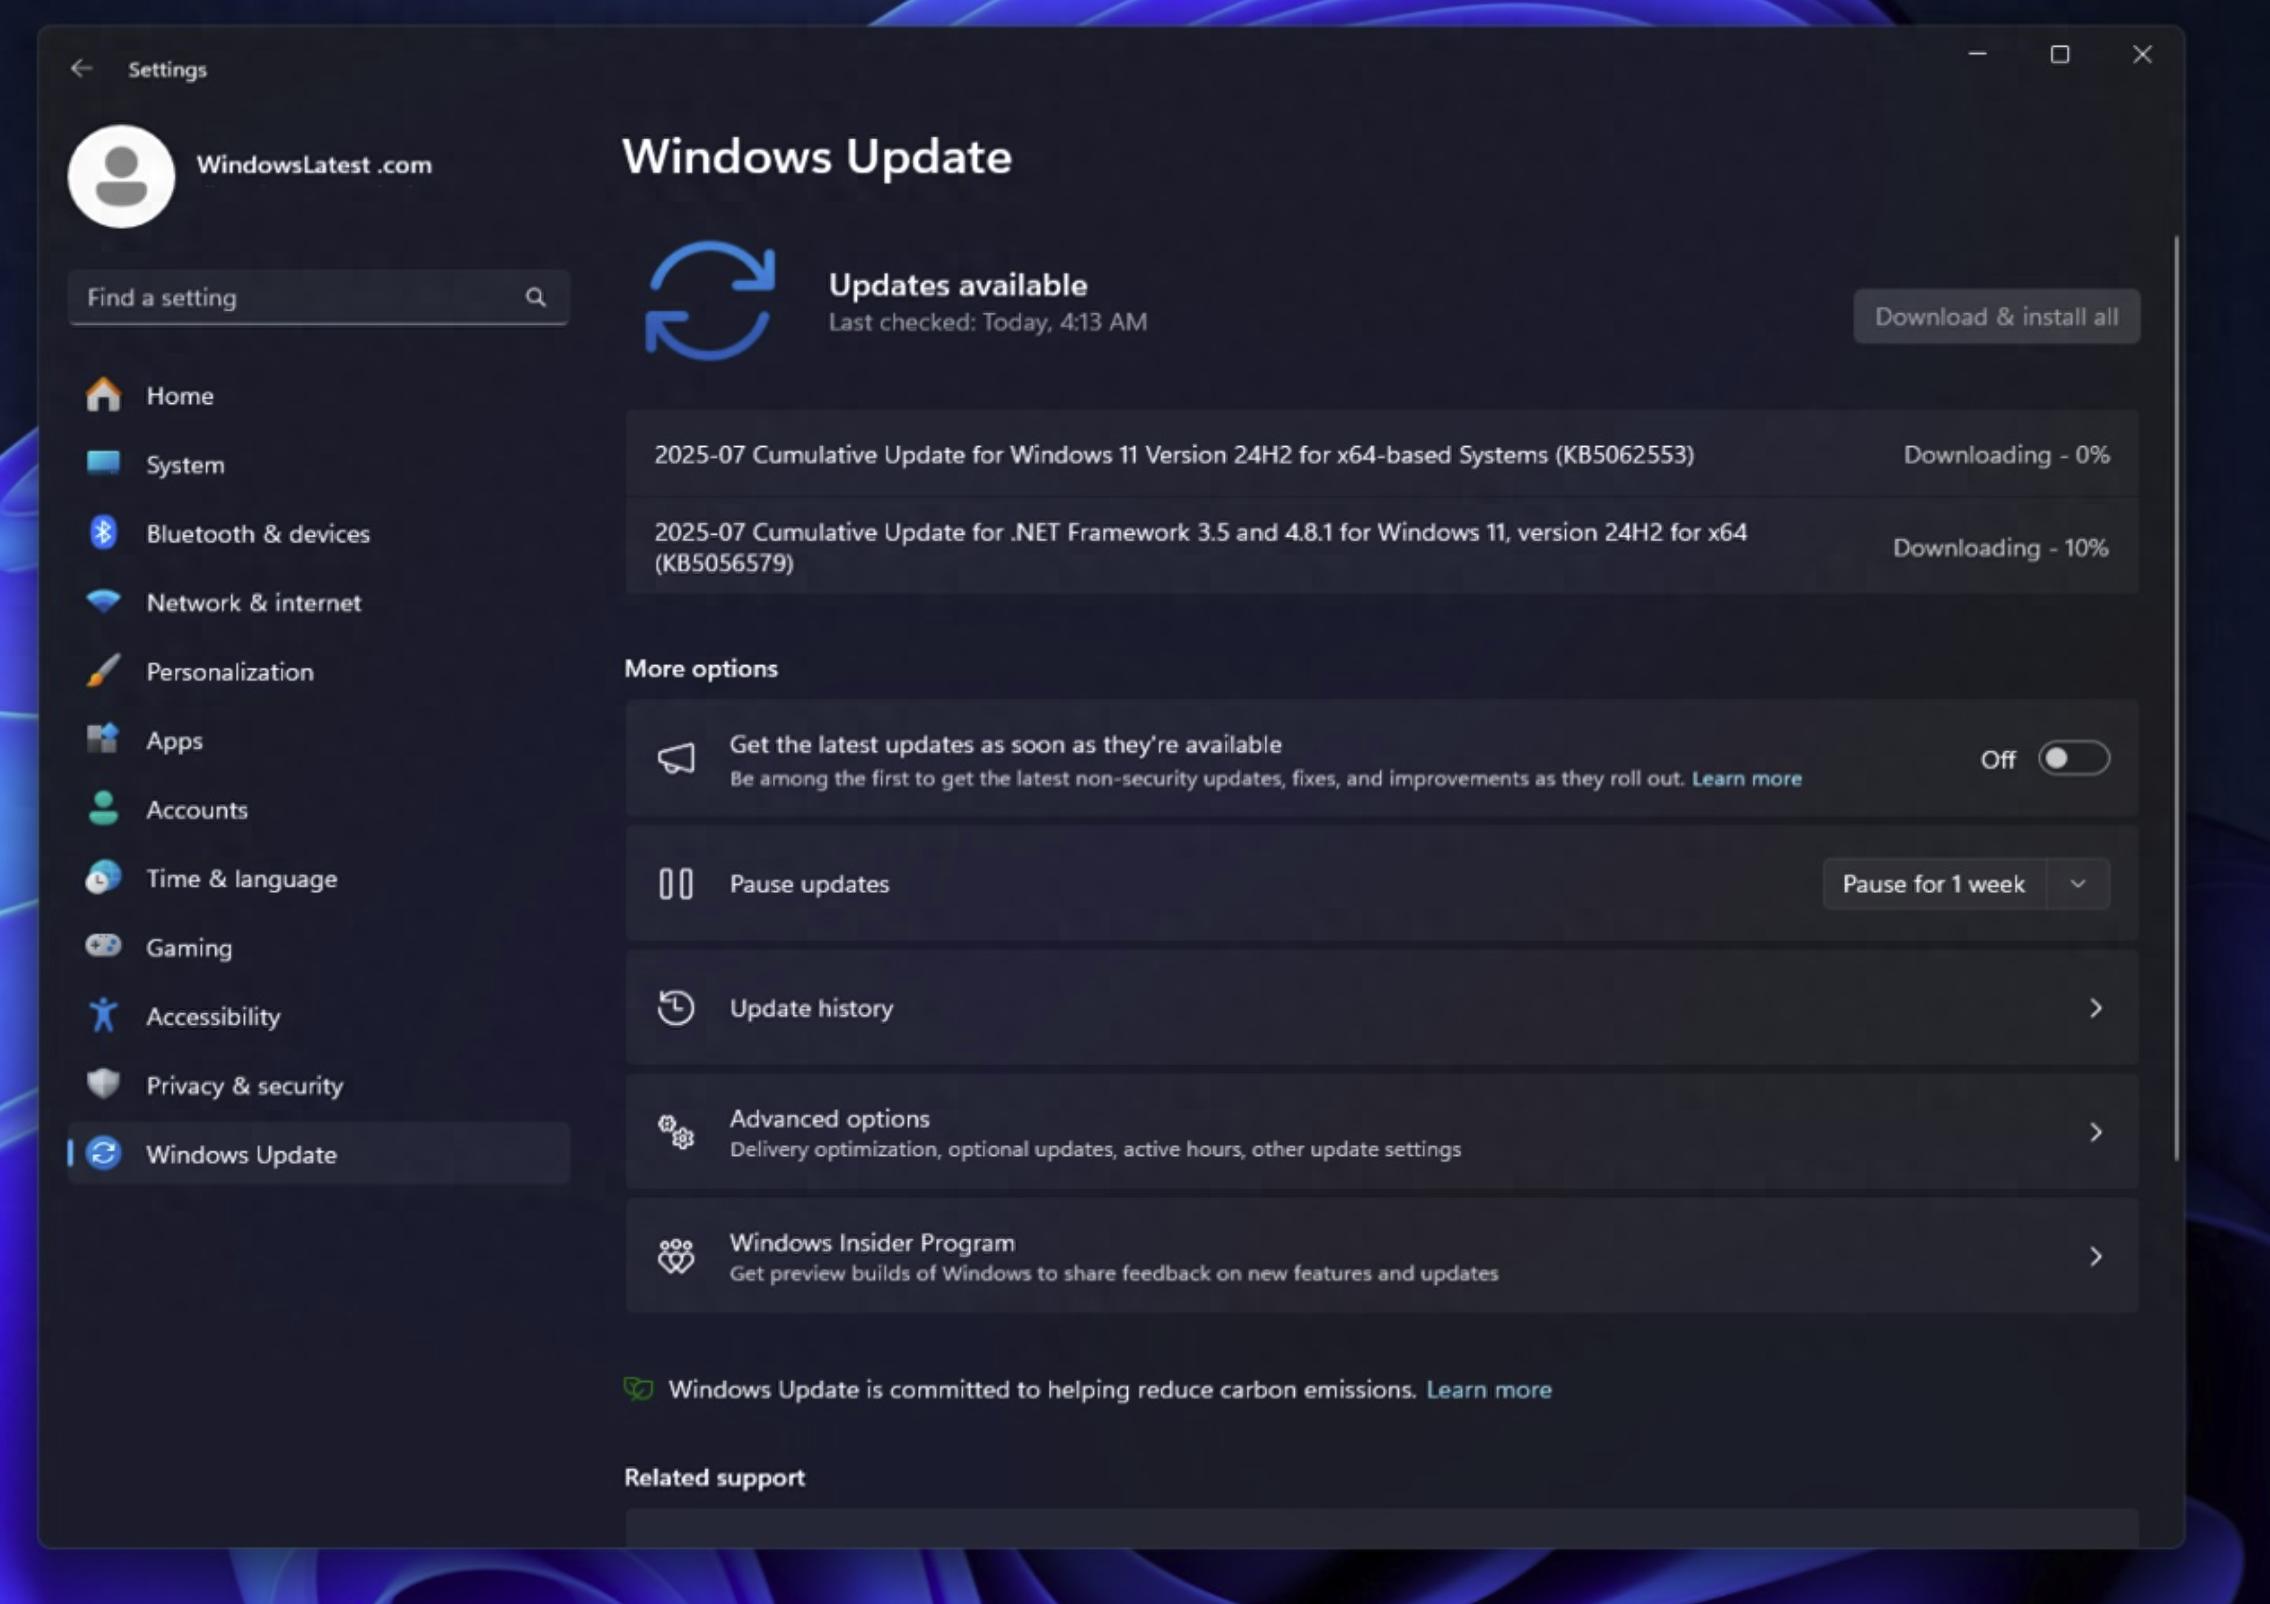Open the pause duration dropdown arrow
Viewport: 2270px width, 1604px height.
coord(2077,884)
